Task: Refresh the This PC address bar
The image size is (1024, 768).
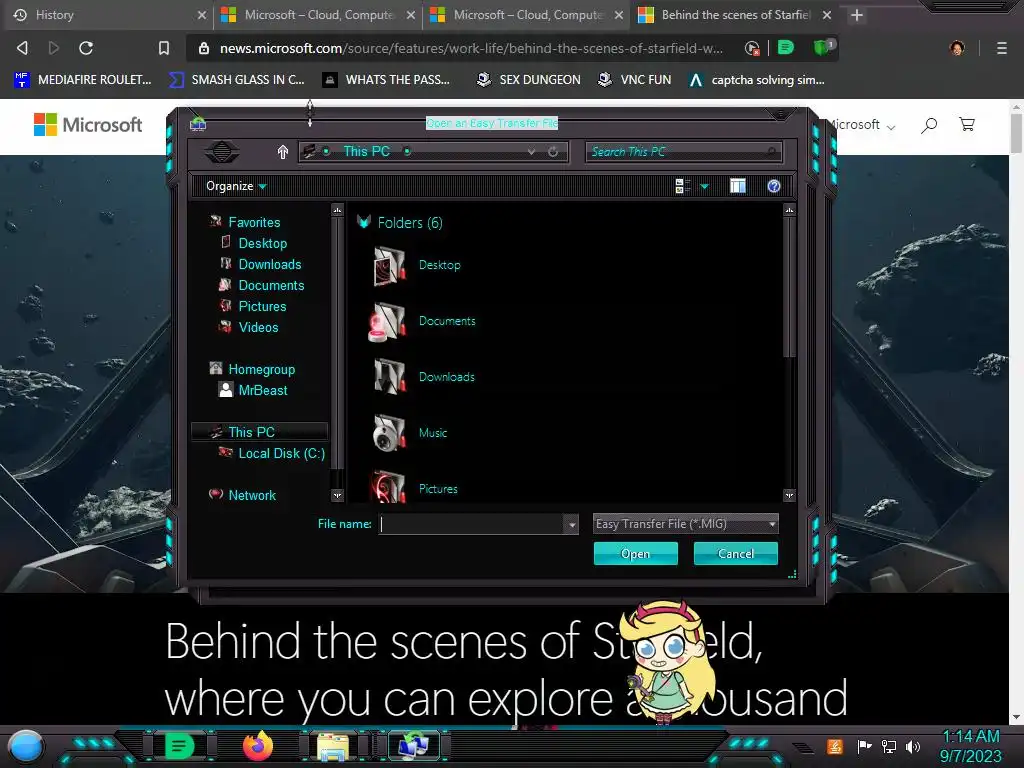Action: click(553, 152)
